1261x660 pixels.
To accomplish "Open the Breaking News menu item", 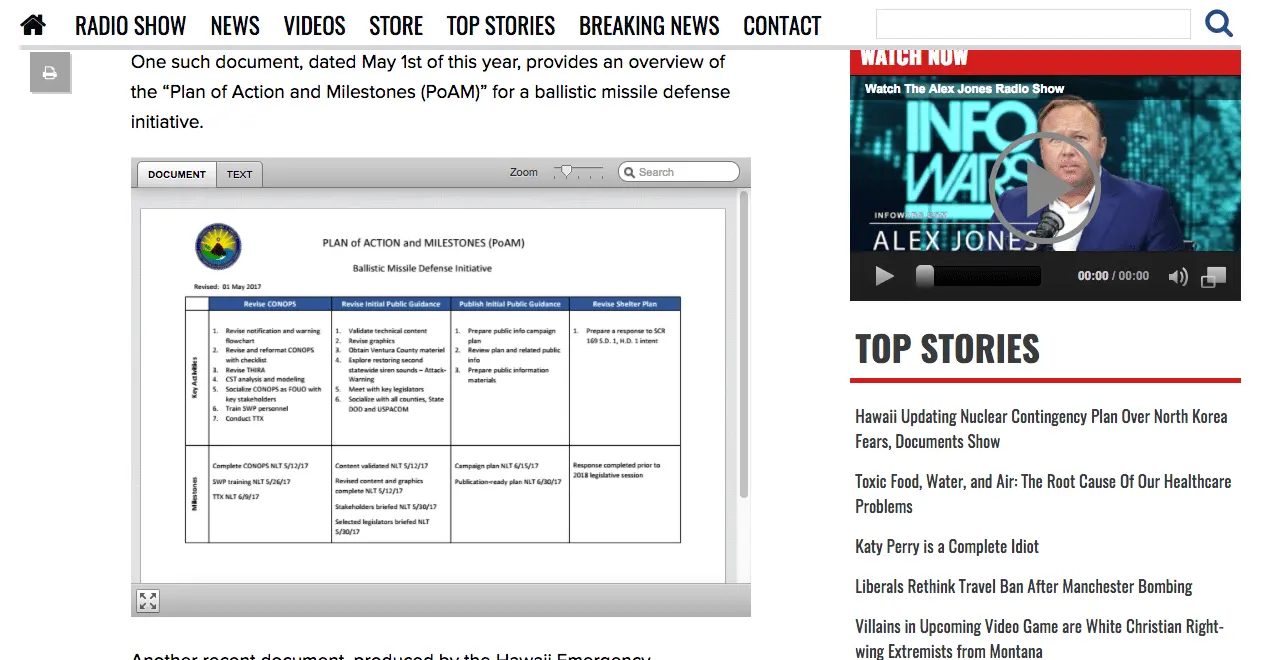I will (x=649, y=26).
